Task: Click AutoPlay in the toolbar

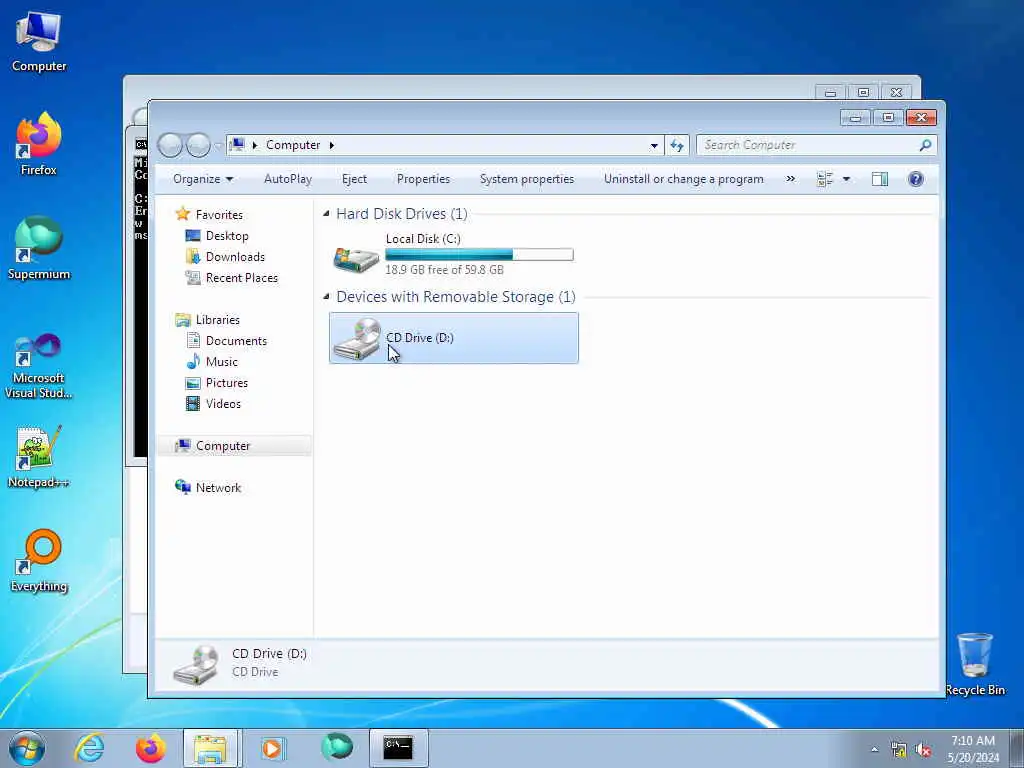Action: [288, 179]
